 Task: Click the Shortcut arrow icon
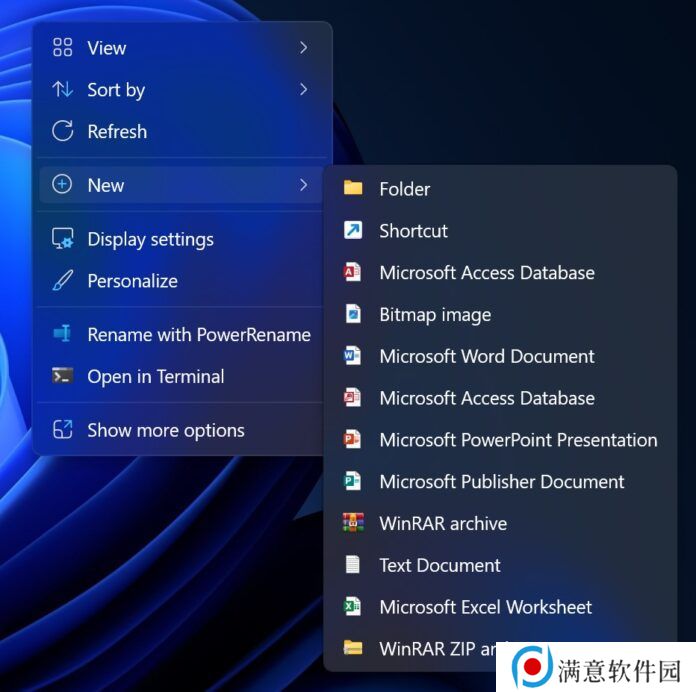click(353, 230)
